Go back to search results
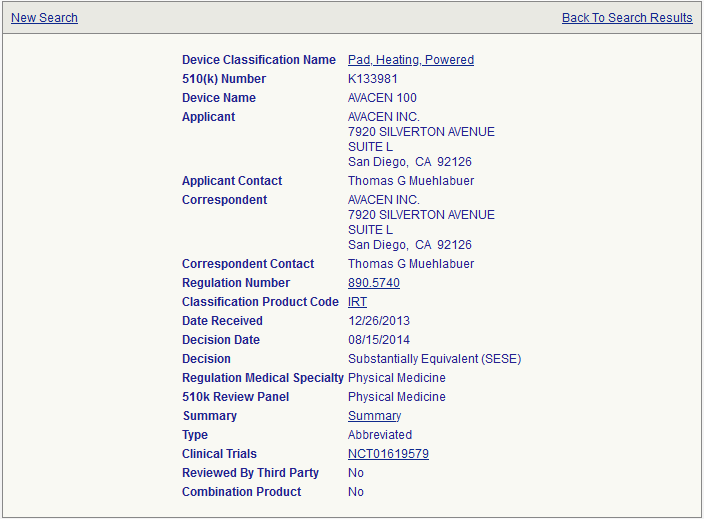 tap(626, 18)
